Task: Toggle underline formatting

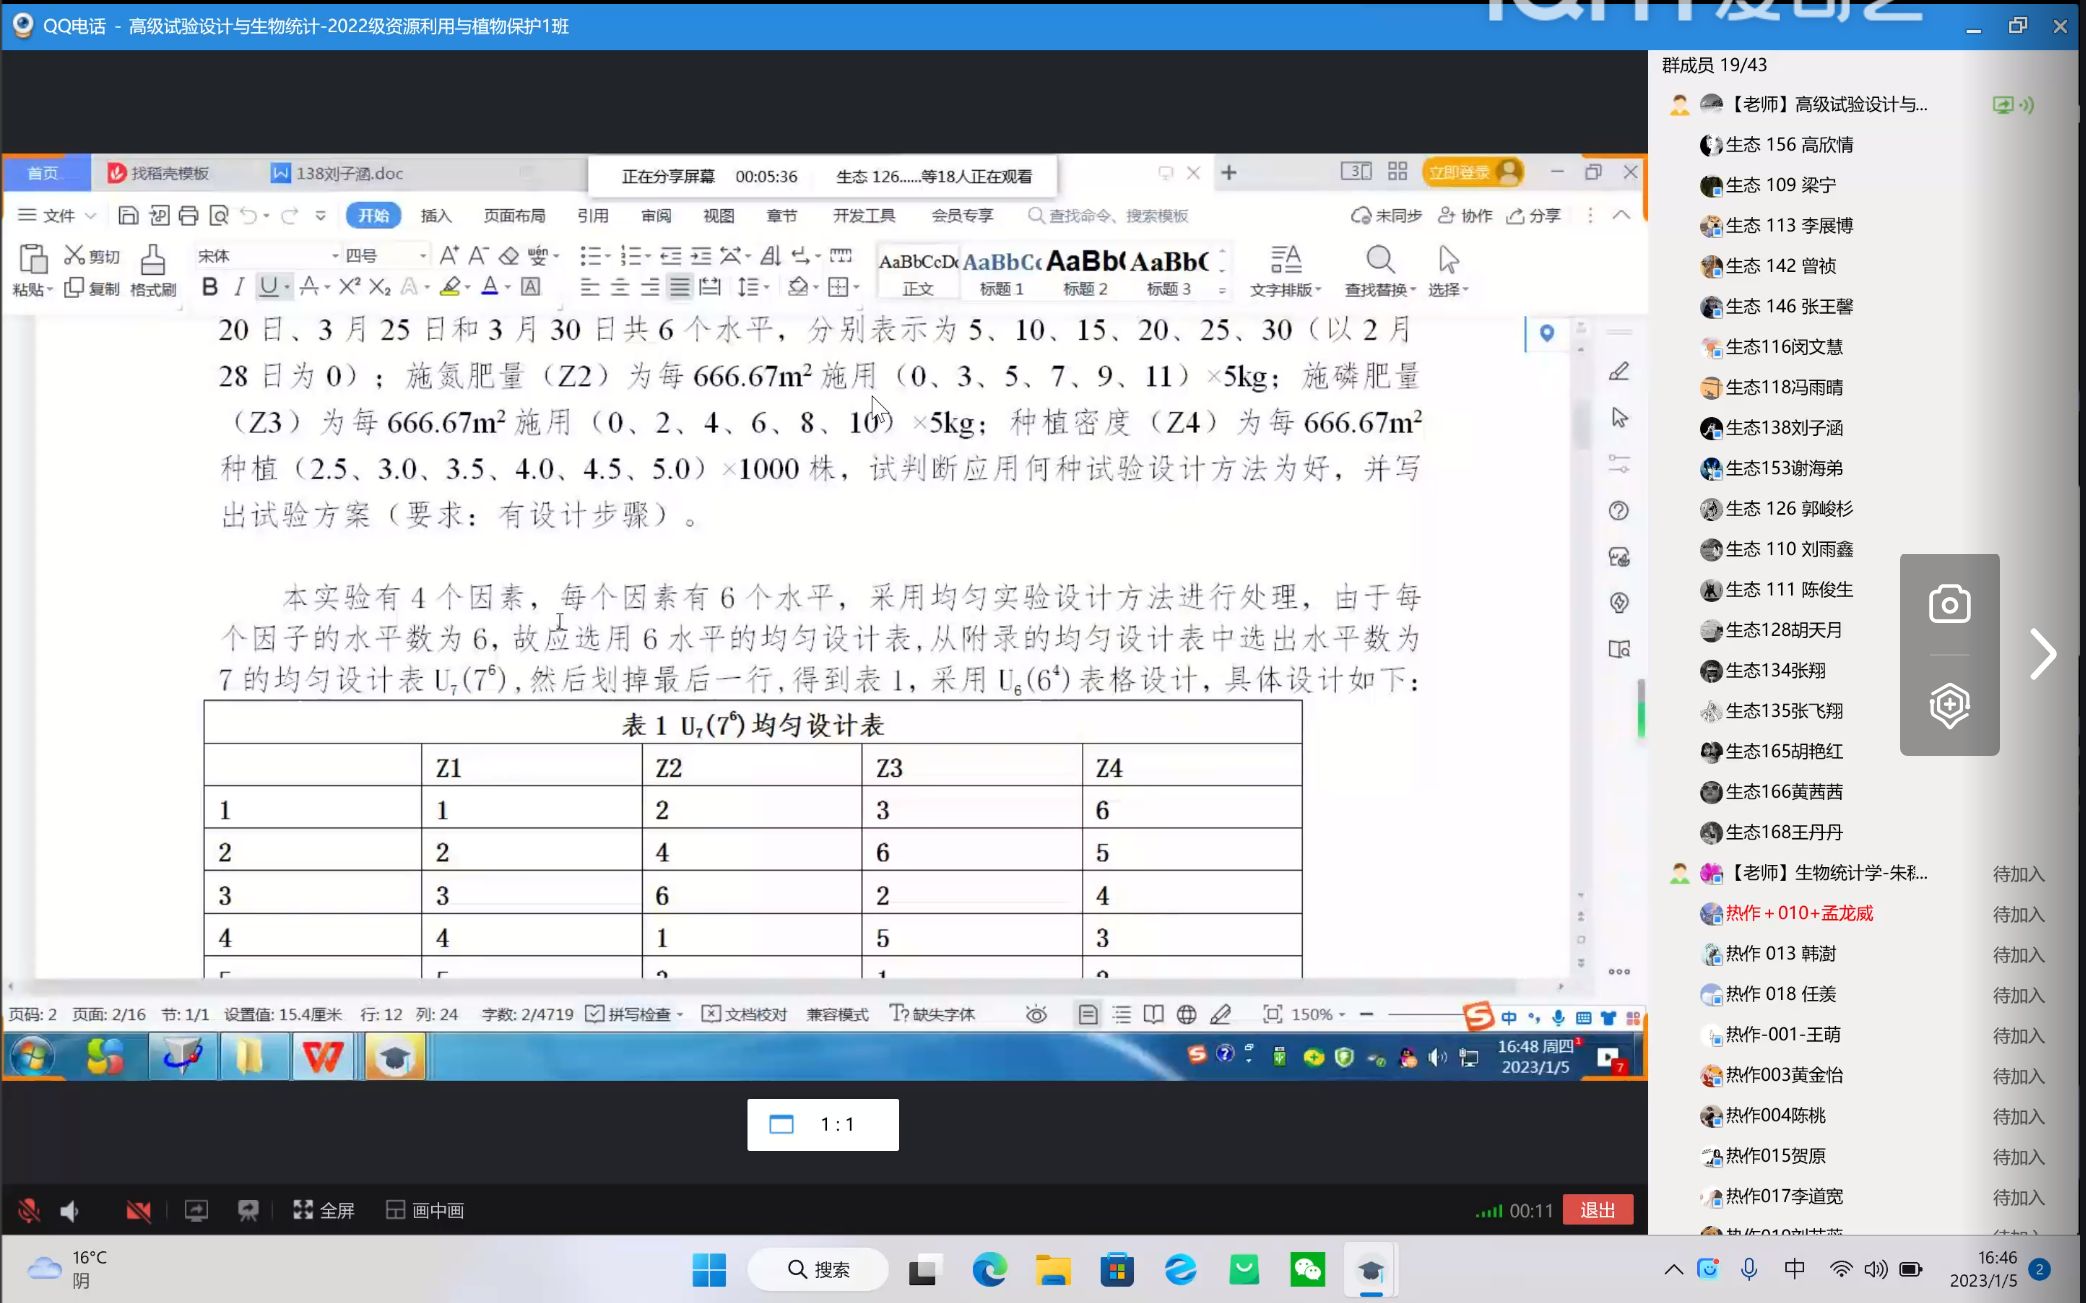Action: pyautogui.click(x=265, y=288)
